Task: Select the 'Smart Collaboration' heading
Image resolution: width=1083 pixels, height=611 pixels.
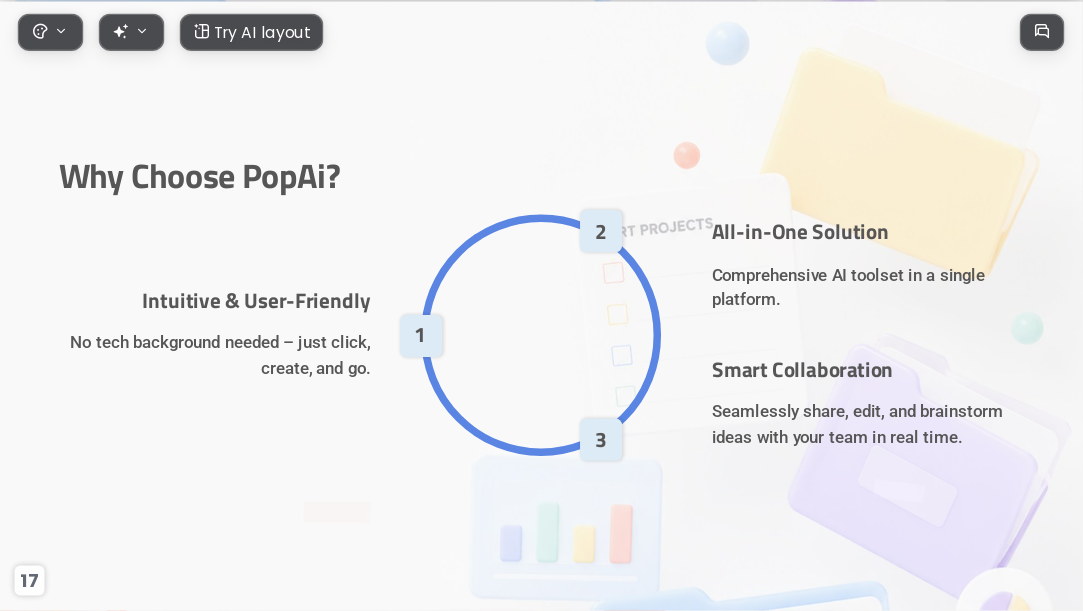Action: [802, 371]
